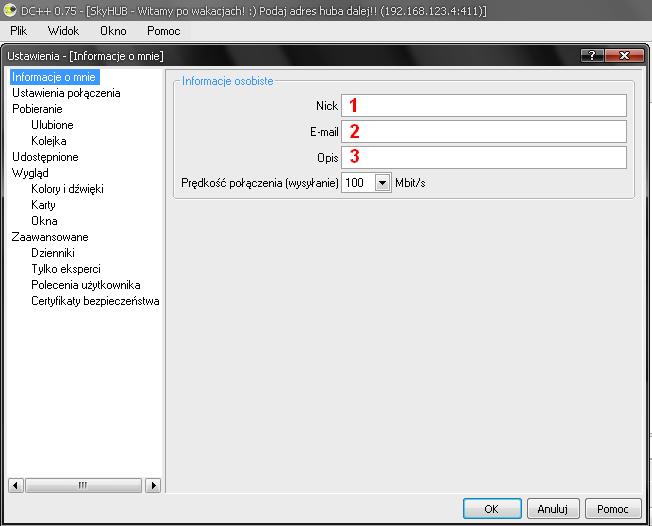652x526 pixels.
Task: Click the tree's right scroll arrow
Action: click(x=153, y=485)
